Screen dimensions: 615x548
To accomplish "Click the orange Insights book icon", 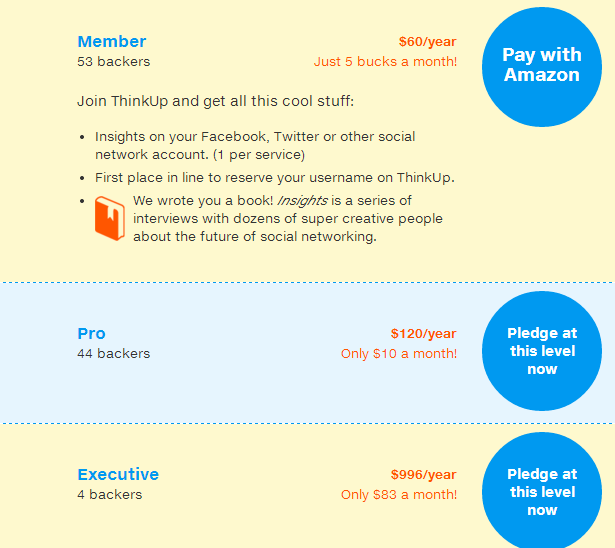I will pos(110,218).
